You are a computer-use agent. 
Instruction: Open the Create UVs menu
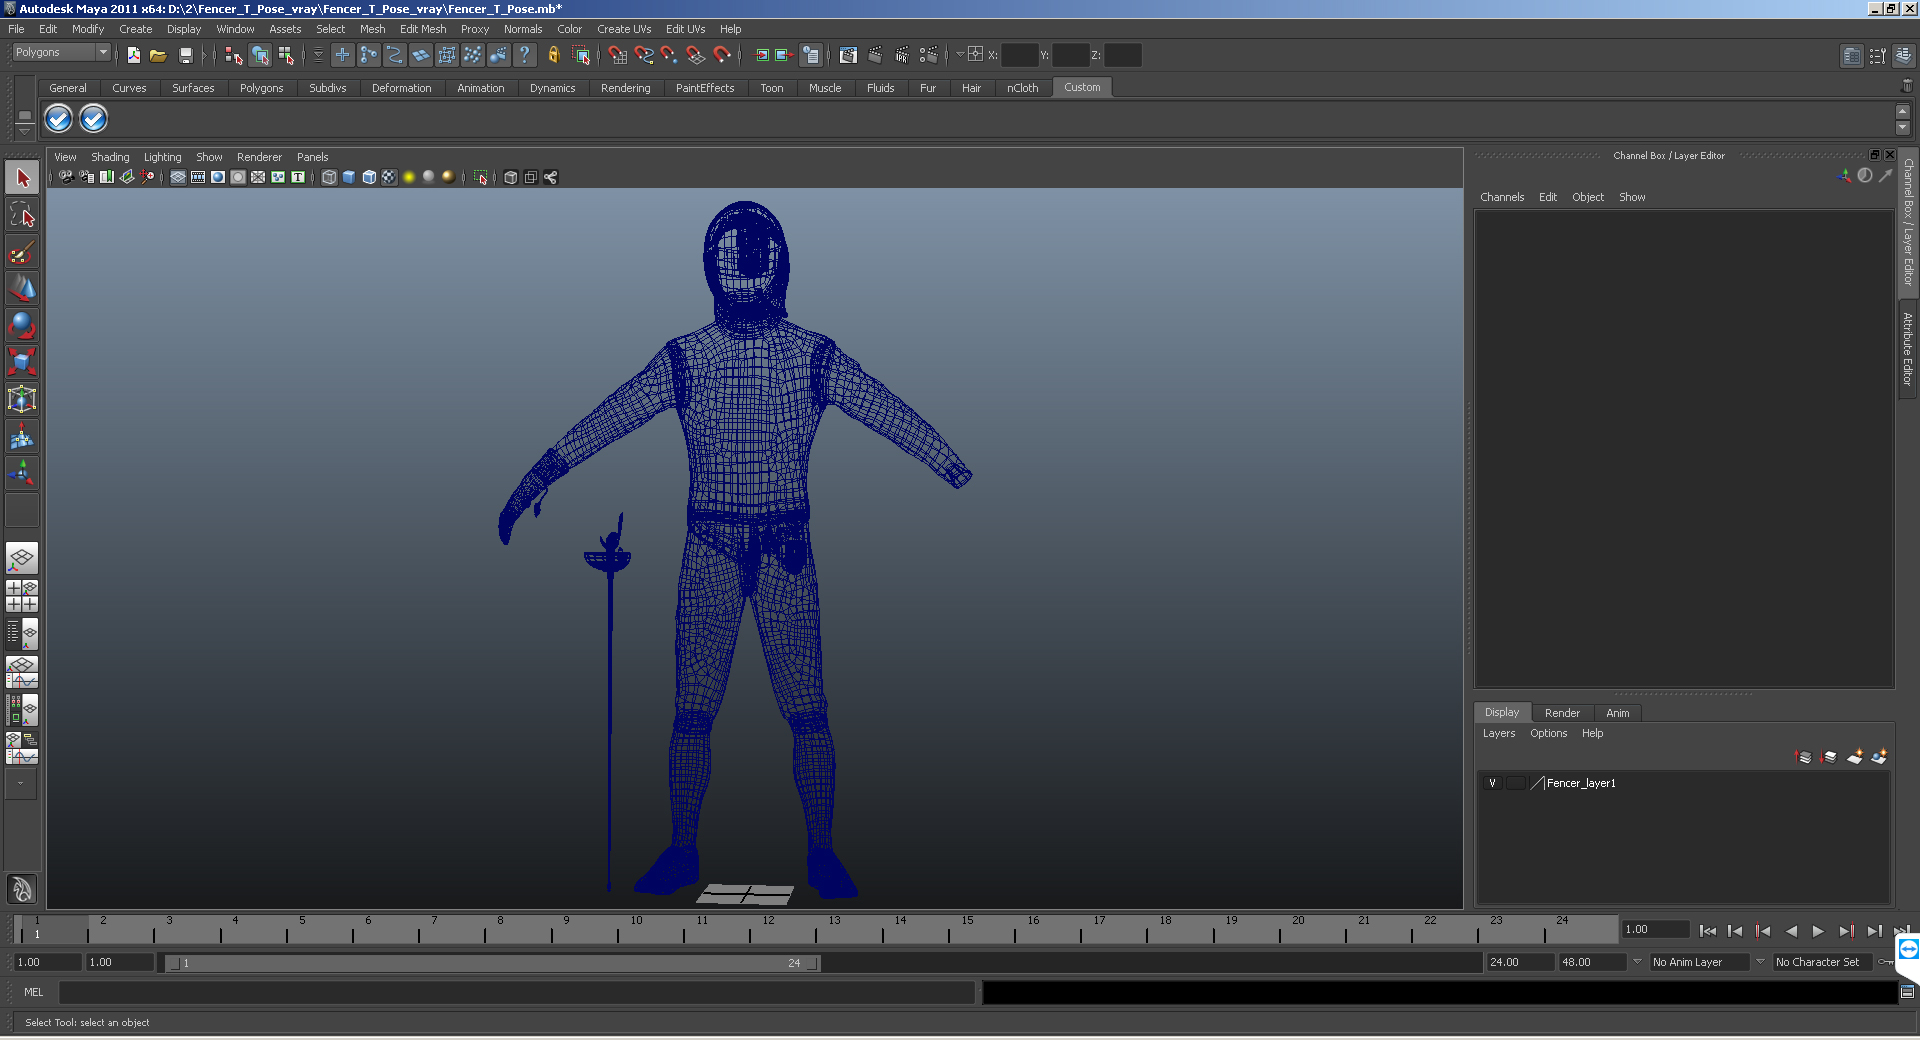coord(624,29)
